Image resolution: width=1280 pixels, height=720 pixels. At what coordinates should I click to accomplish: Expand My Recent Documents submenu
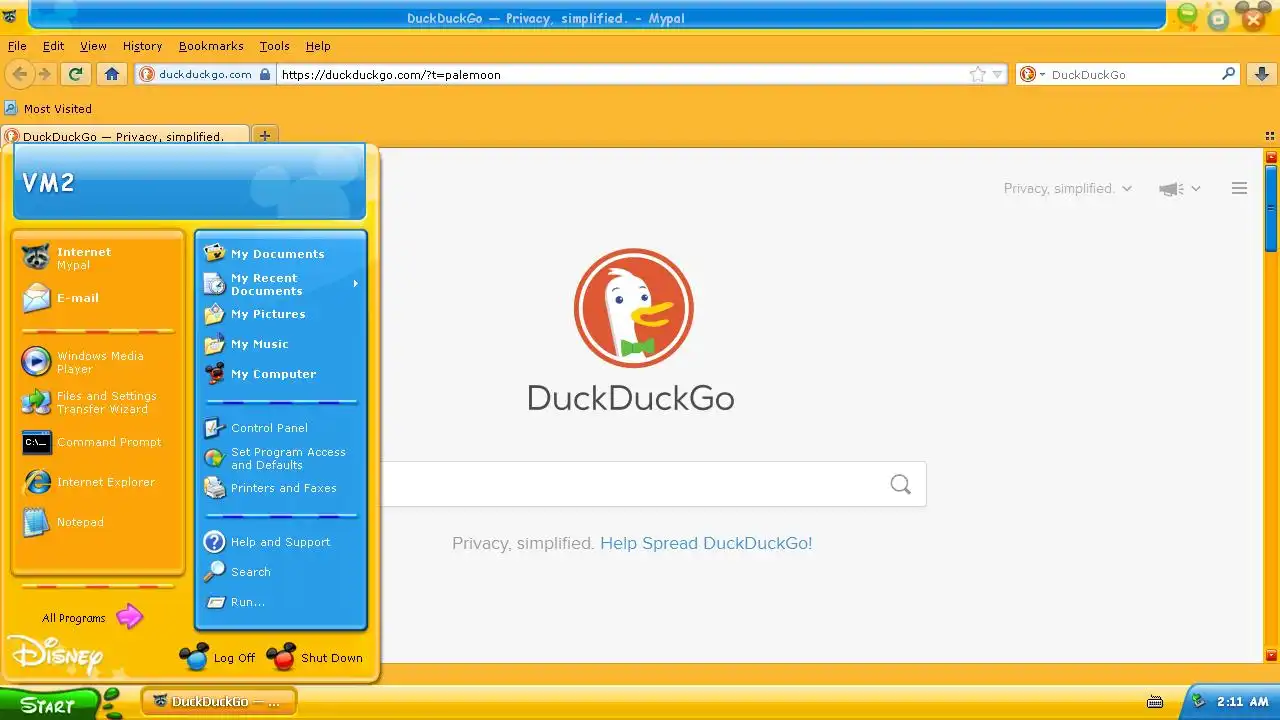280,284
